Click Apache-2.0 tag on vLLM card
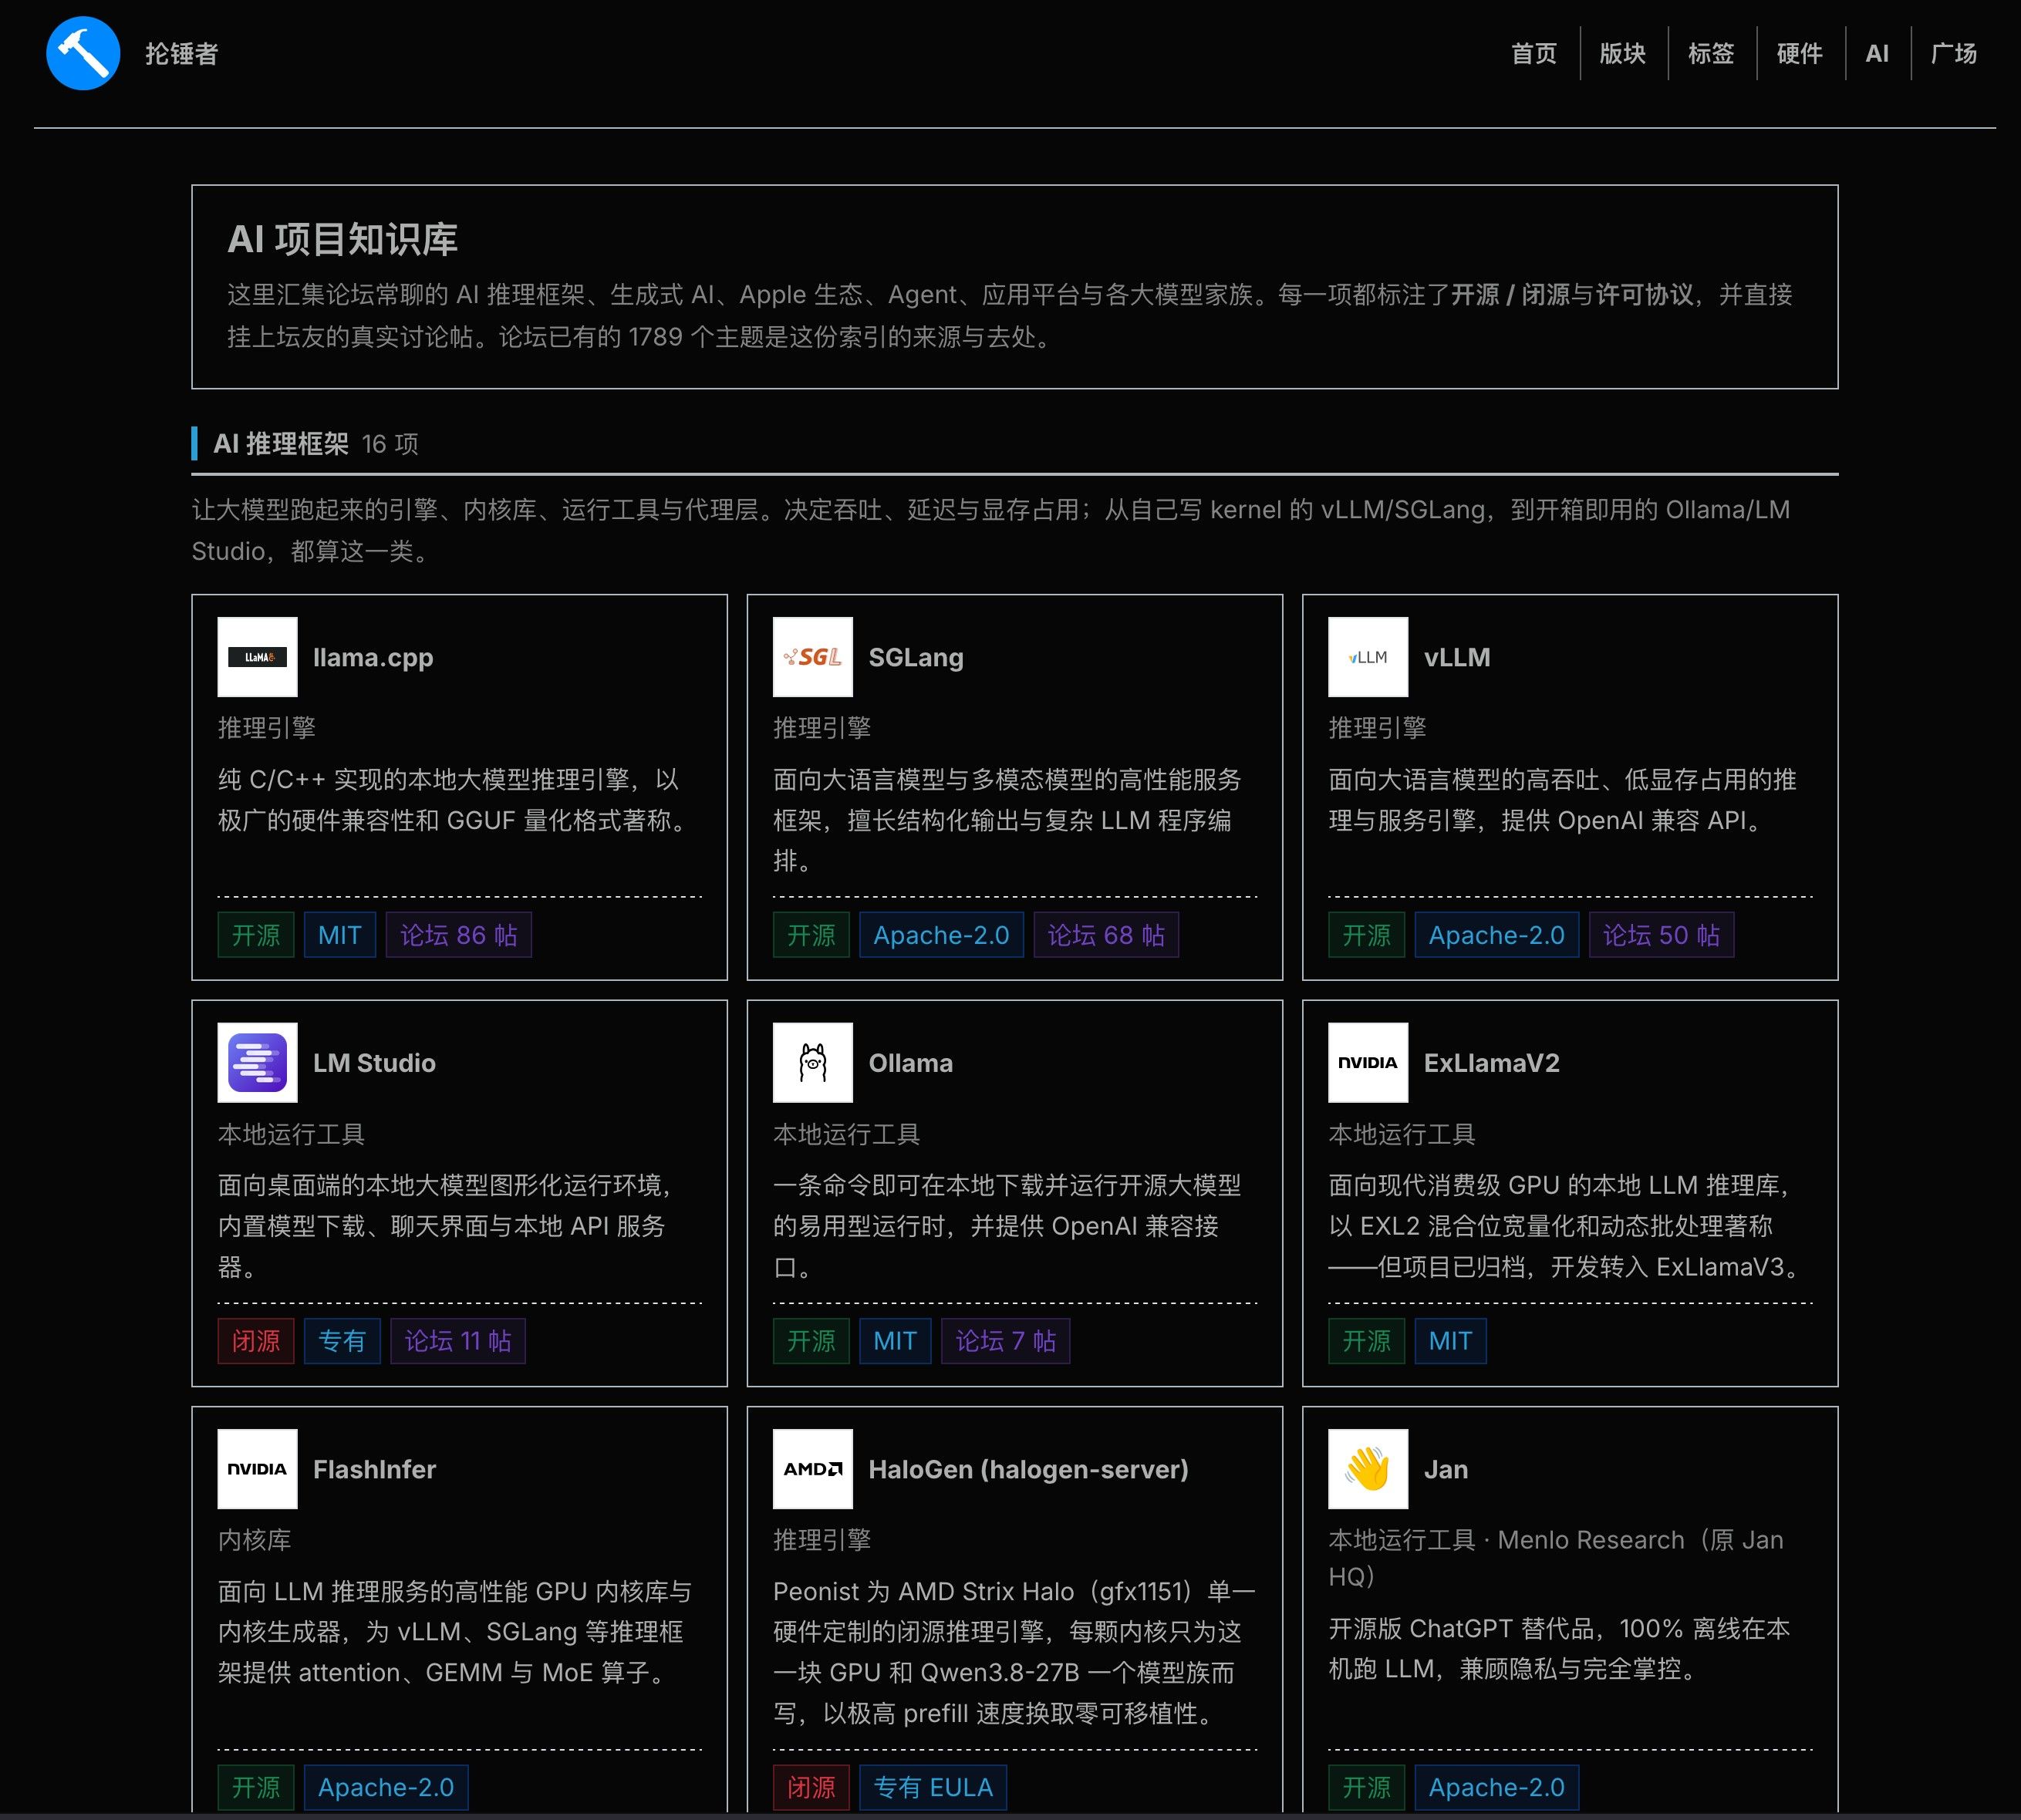The height and width of the screenshot is (1820, 2021). pyautogui.click(x=1496, y=935)
